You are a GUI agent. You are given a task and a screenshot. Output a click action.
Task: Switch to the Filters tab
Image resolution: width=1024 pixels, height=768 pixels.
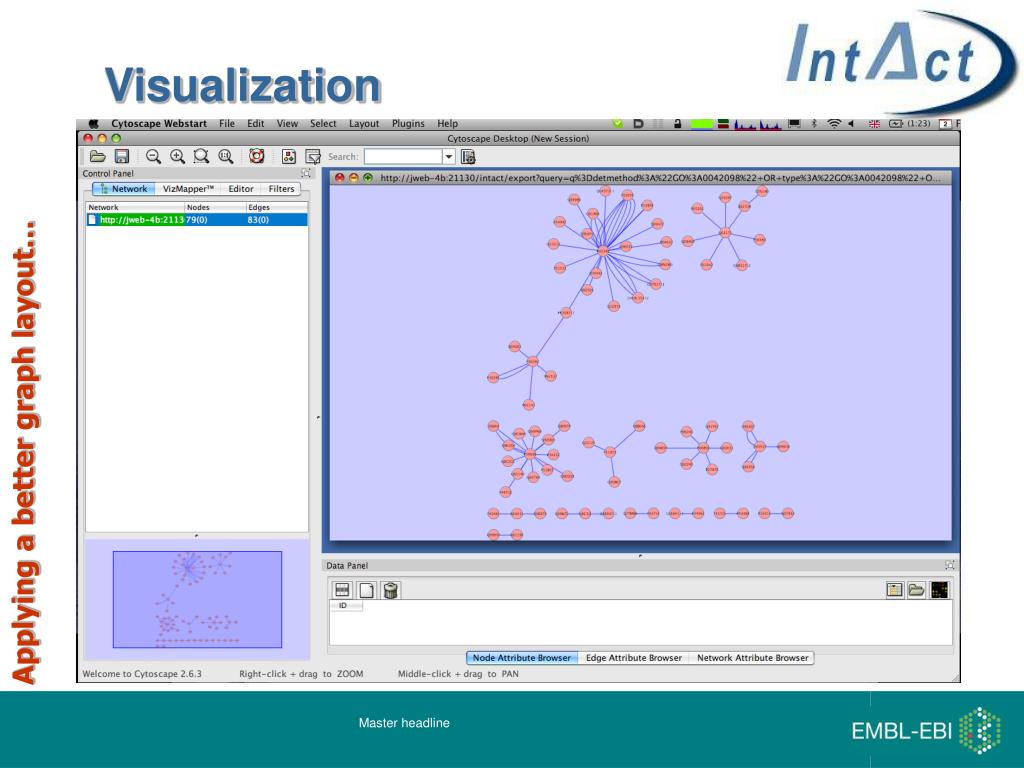point(281,189)
